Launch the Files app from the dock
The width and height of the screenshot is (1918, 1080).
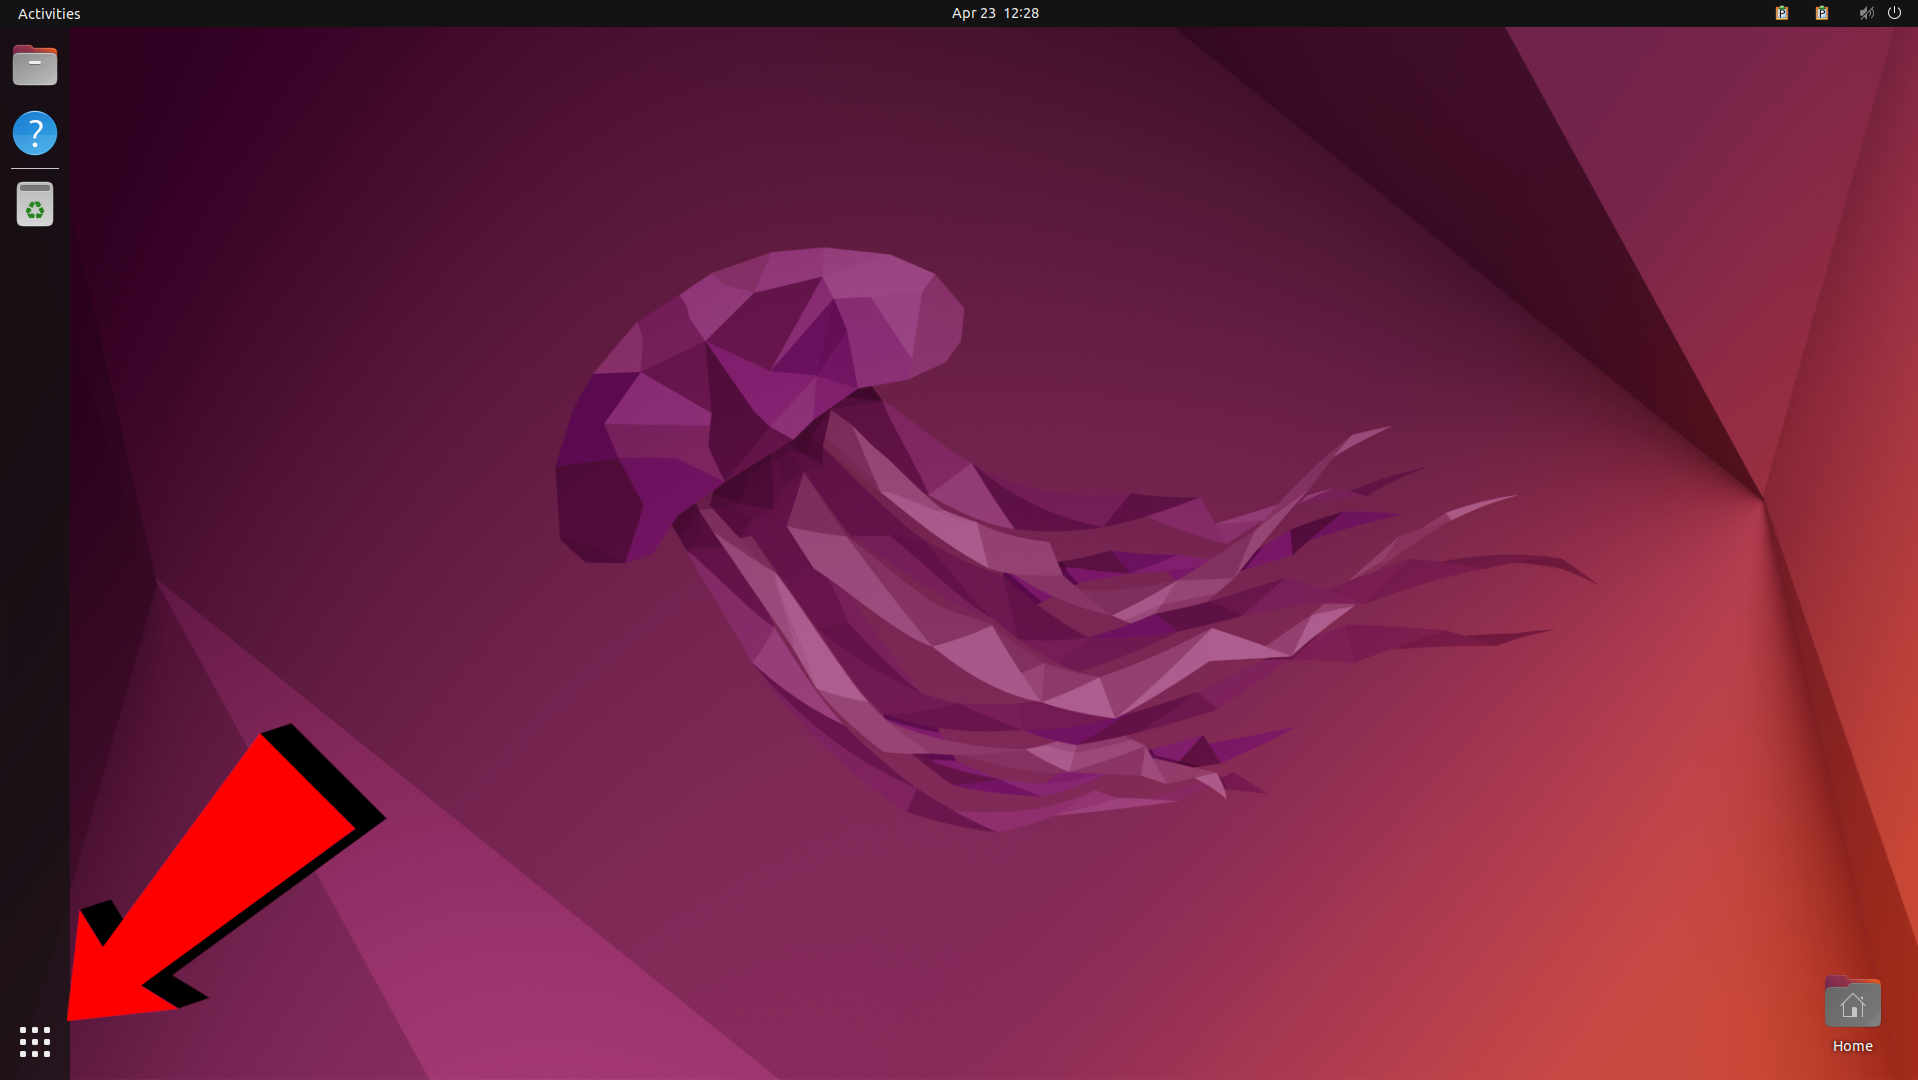tap(34, 65)
